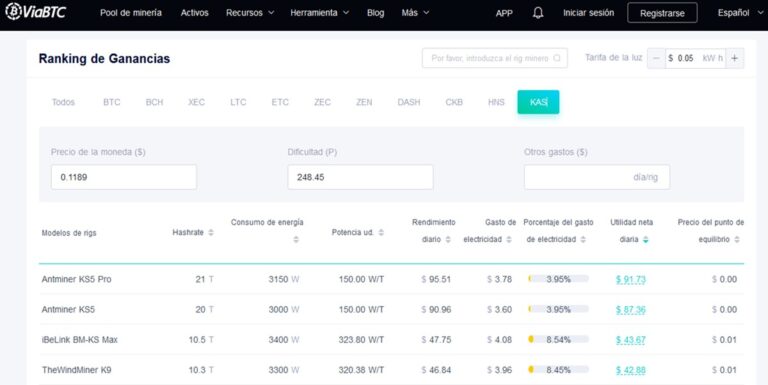Open the Blog page
Screen dimensions: 768x385
click(375, 13)
